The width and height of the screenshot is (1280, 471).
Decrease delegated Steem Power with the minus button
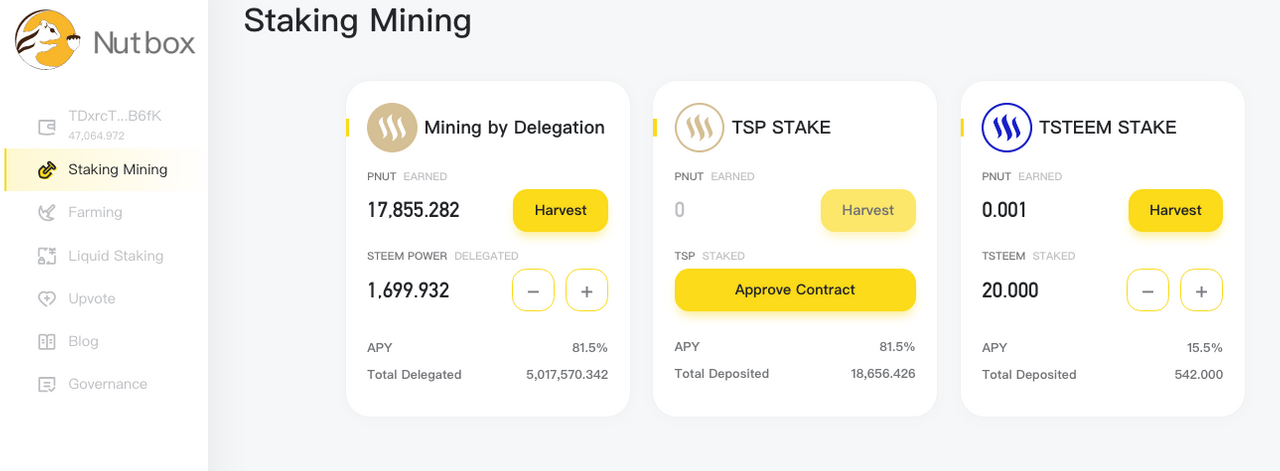click(533, 291)
